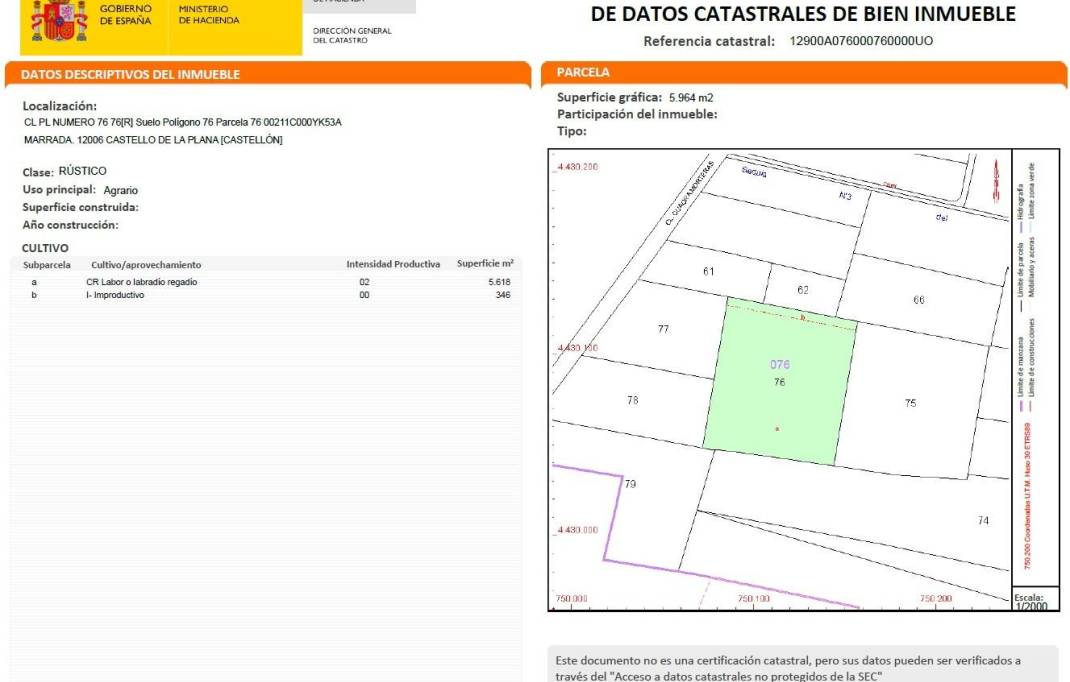Click the 750.000 coordinate label
Screen dimensions: 1070x682
[x=571, y=599]
